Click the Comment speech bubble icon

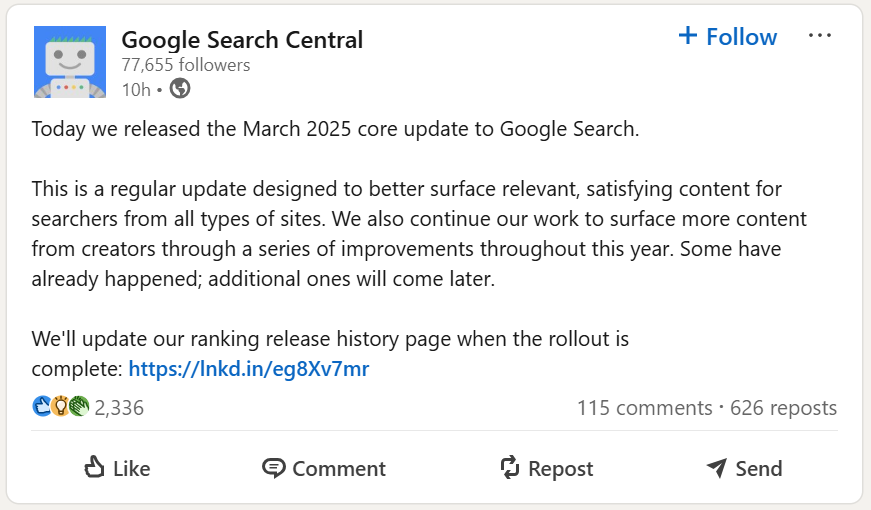click(273, 468)
